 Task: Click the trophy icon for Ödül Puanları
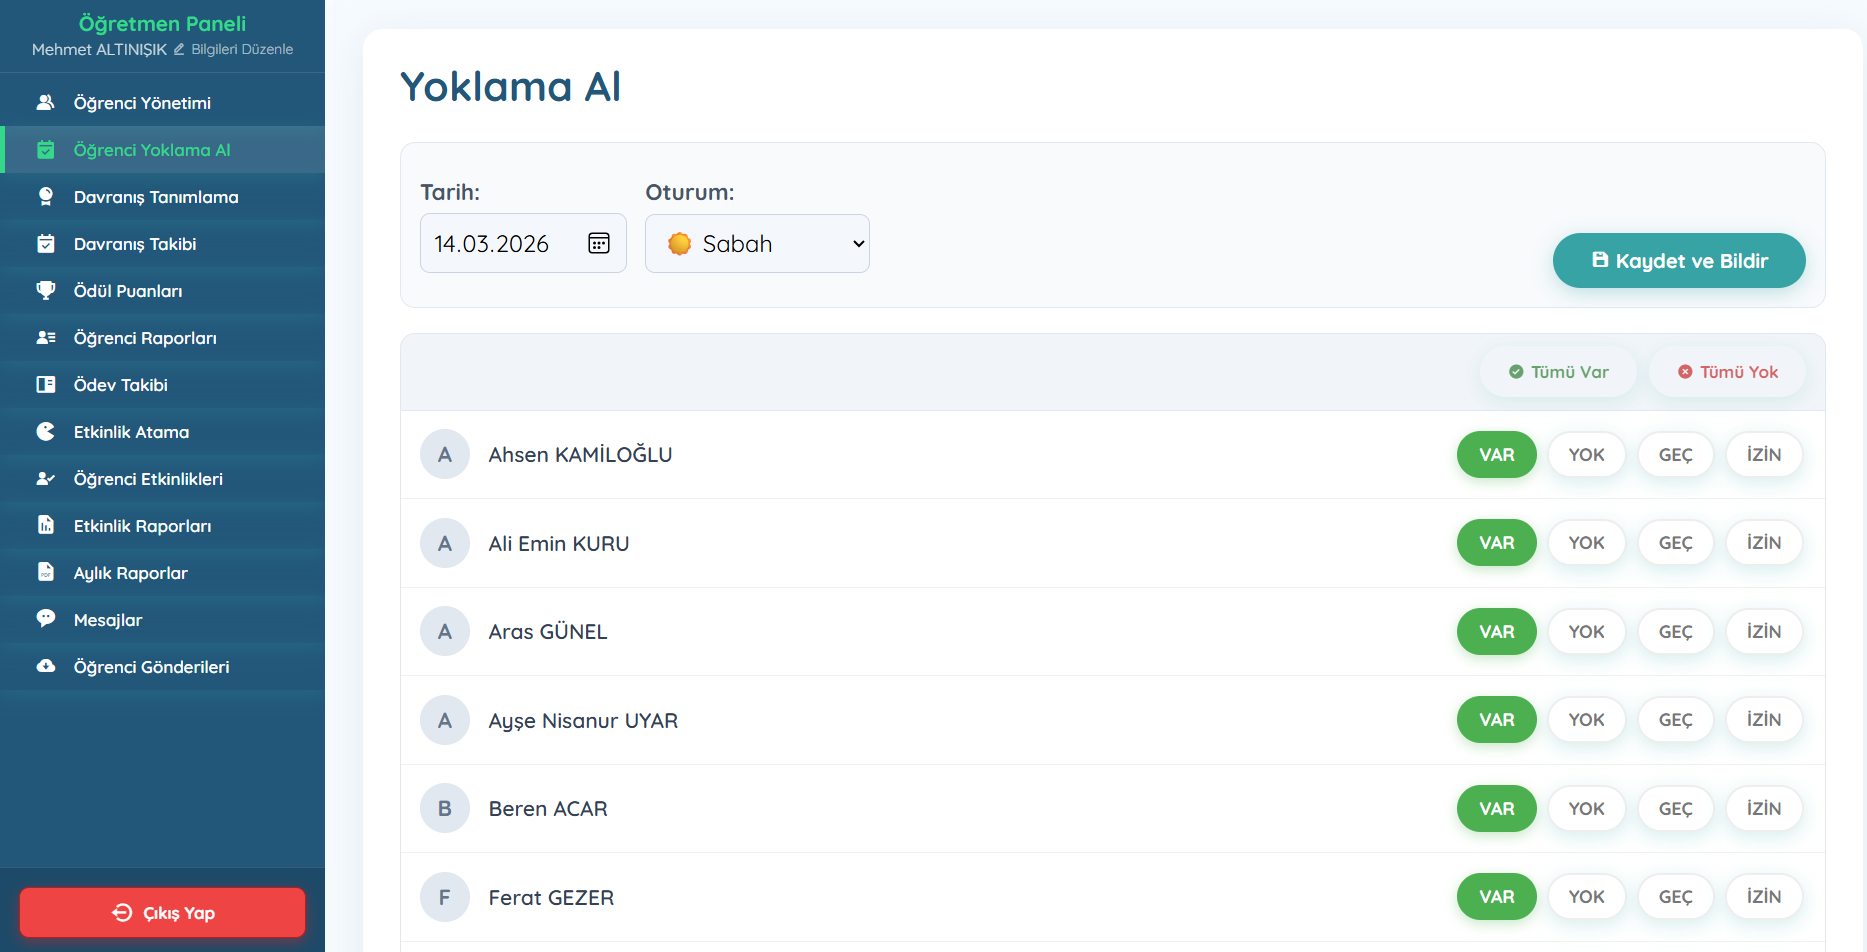[x=46, y=291]
